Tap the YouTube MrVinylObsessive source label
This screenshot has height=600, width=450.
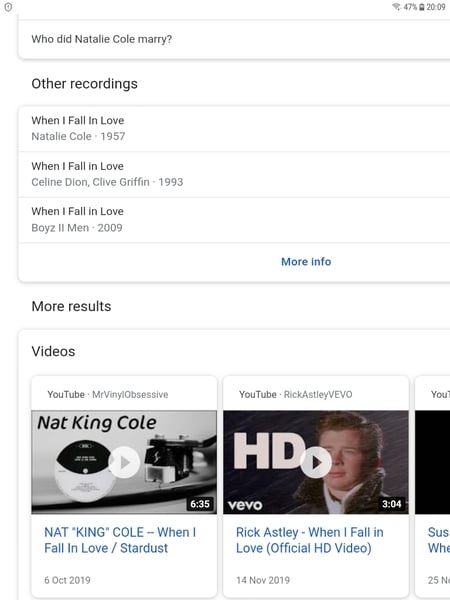tap(108, 395)
